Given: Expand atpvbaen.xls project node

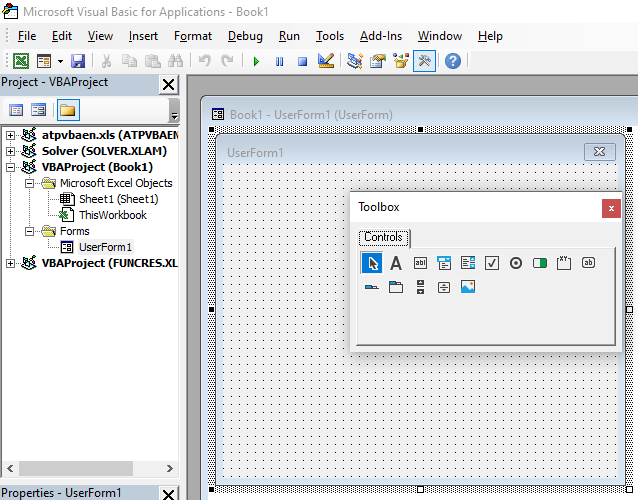Looking at the screenshot, I should [10, 135].
